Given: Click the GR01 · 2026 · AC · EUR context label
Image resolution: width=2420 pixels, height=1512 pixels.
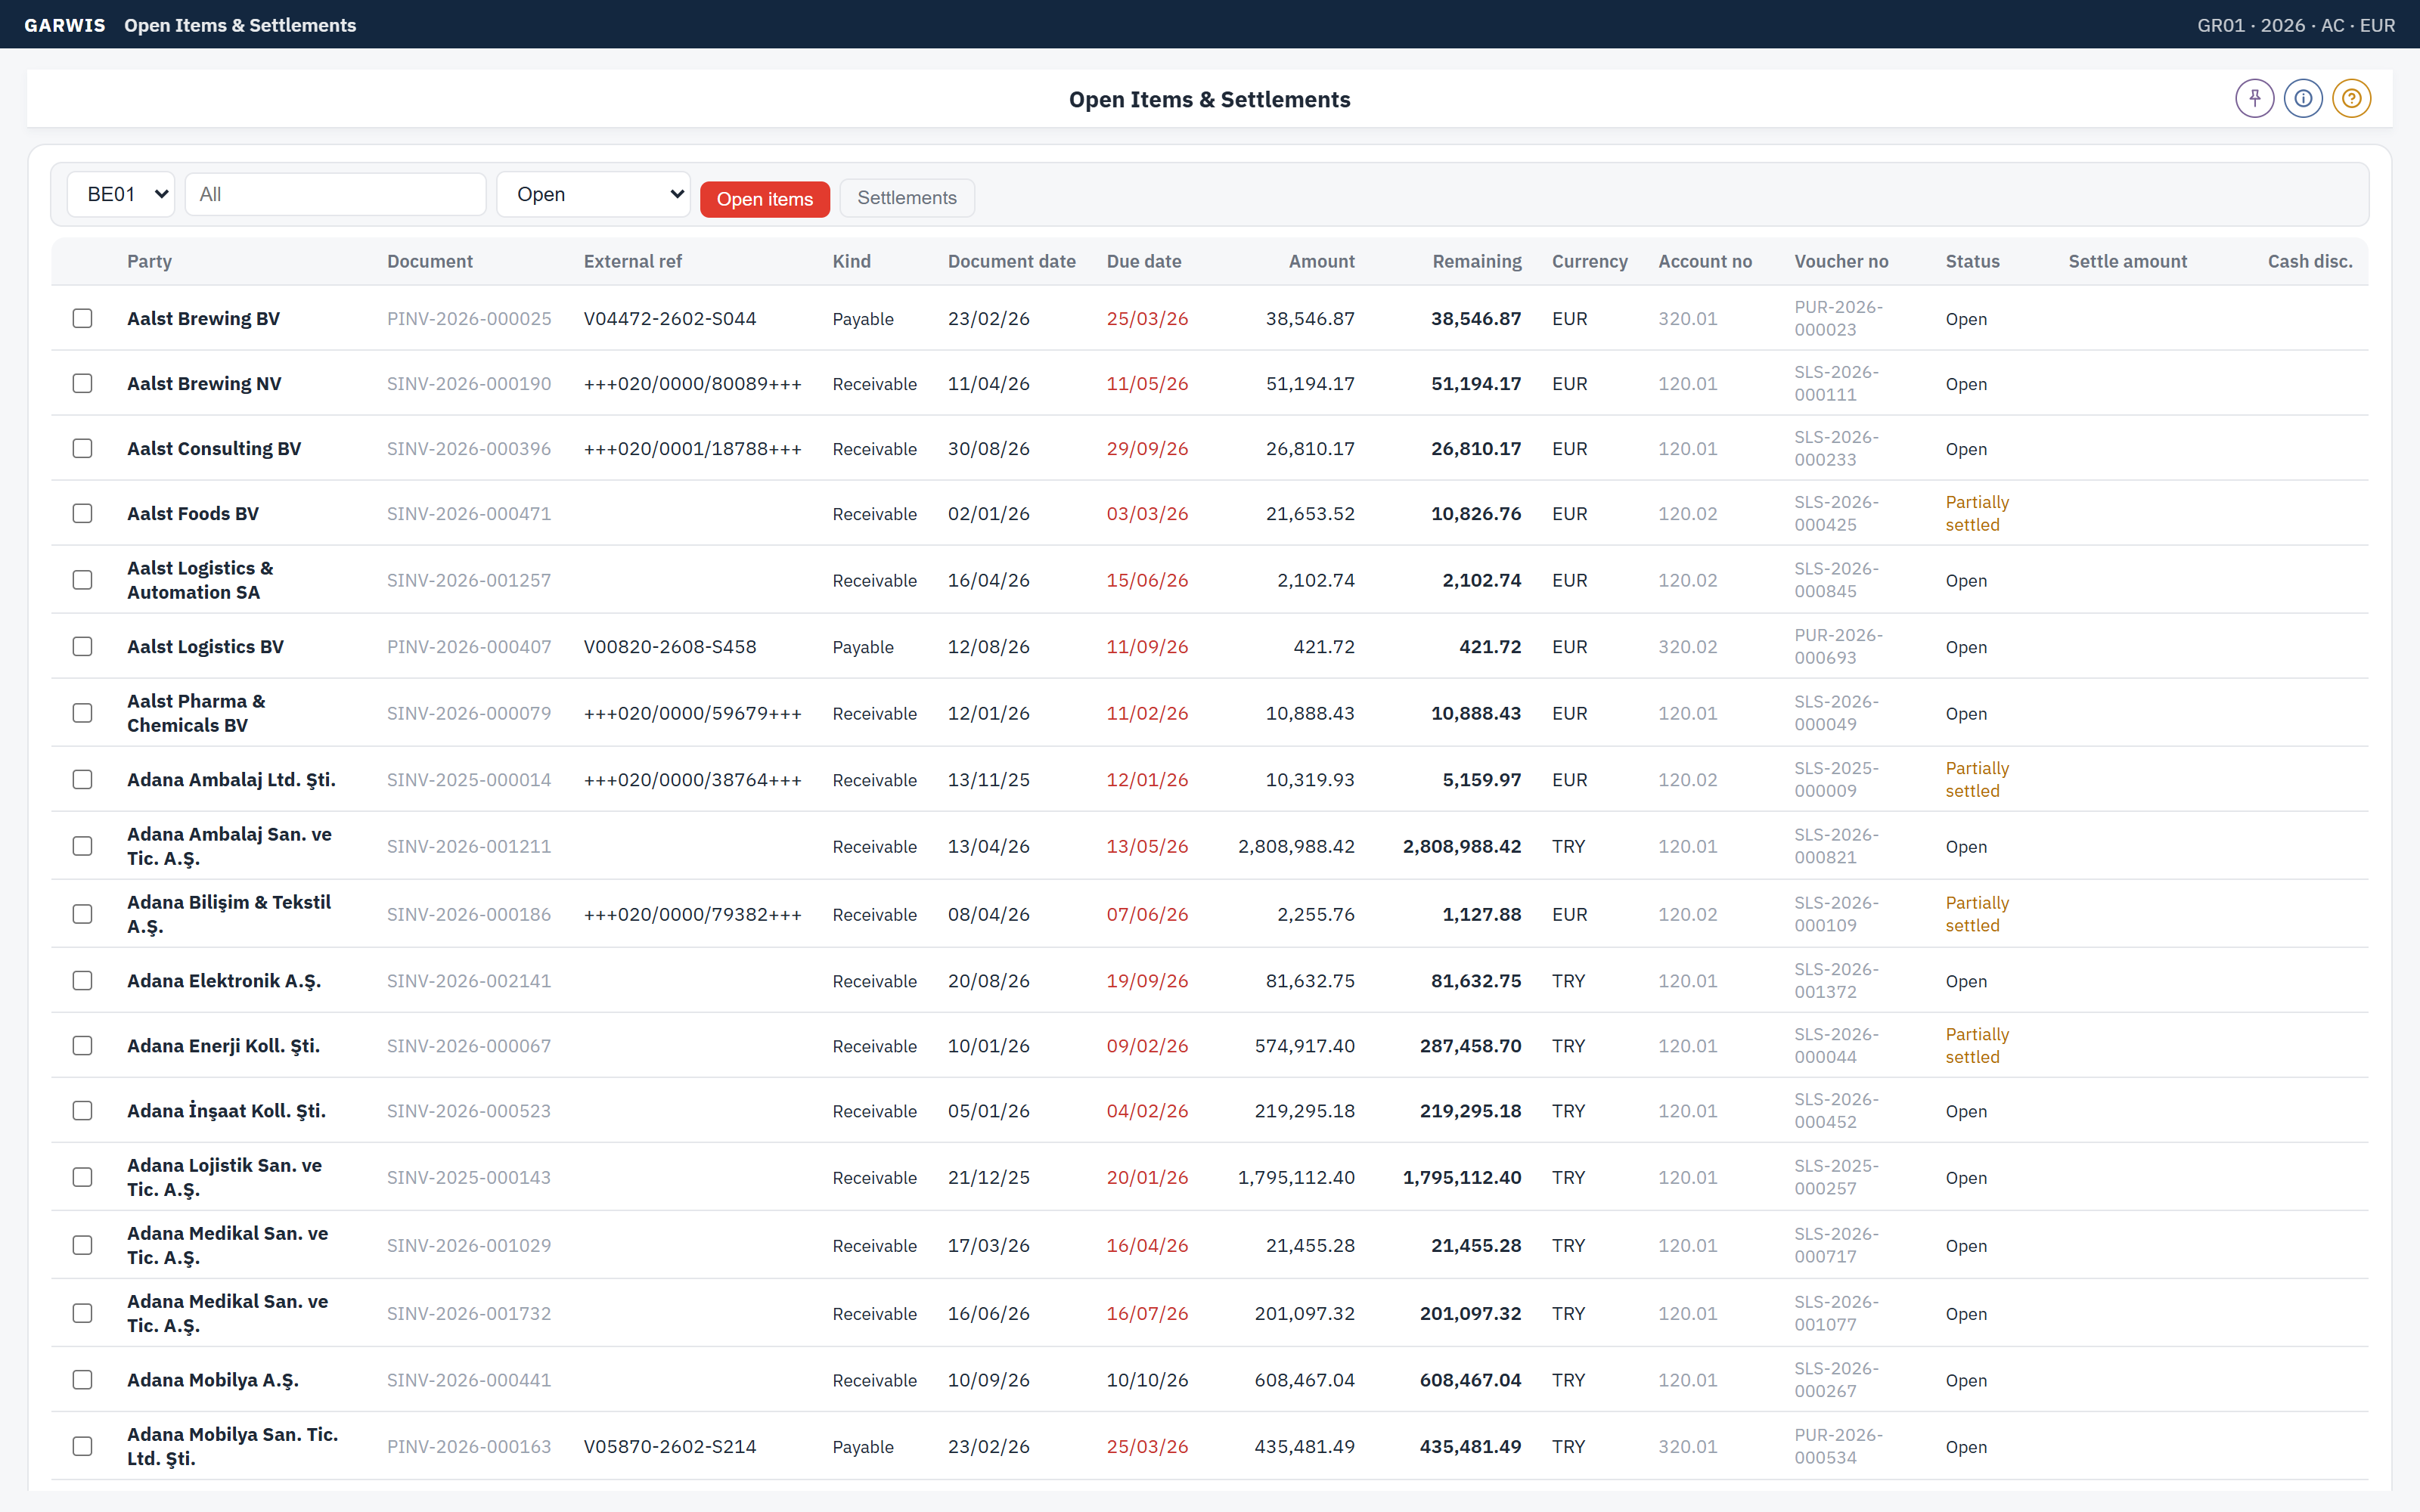Looking at the screenshot, I should (2296, 25).
